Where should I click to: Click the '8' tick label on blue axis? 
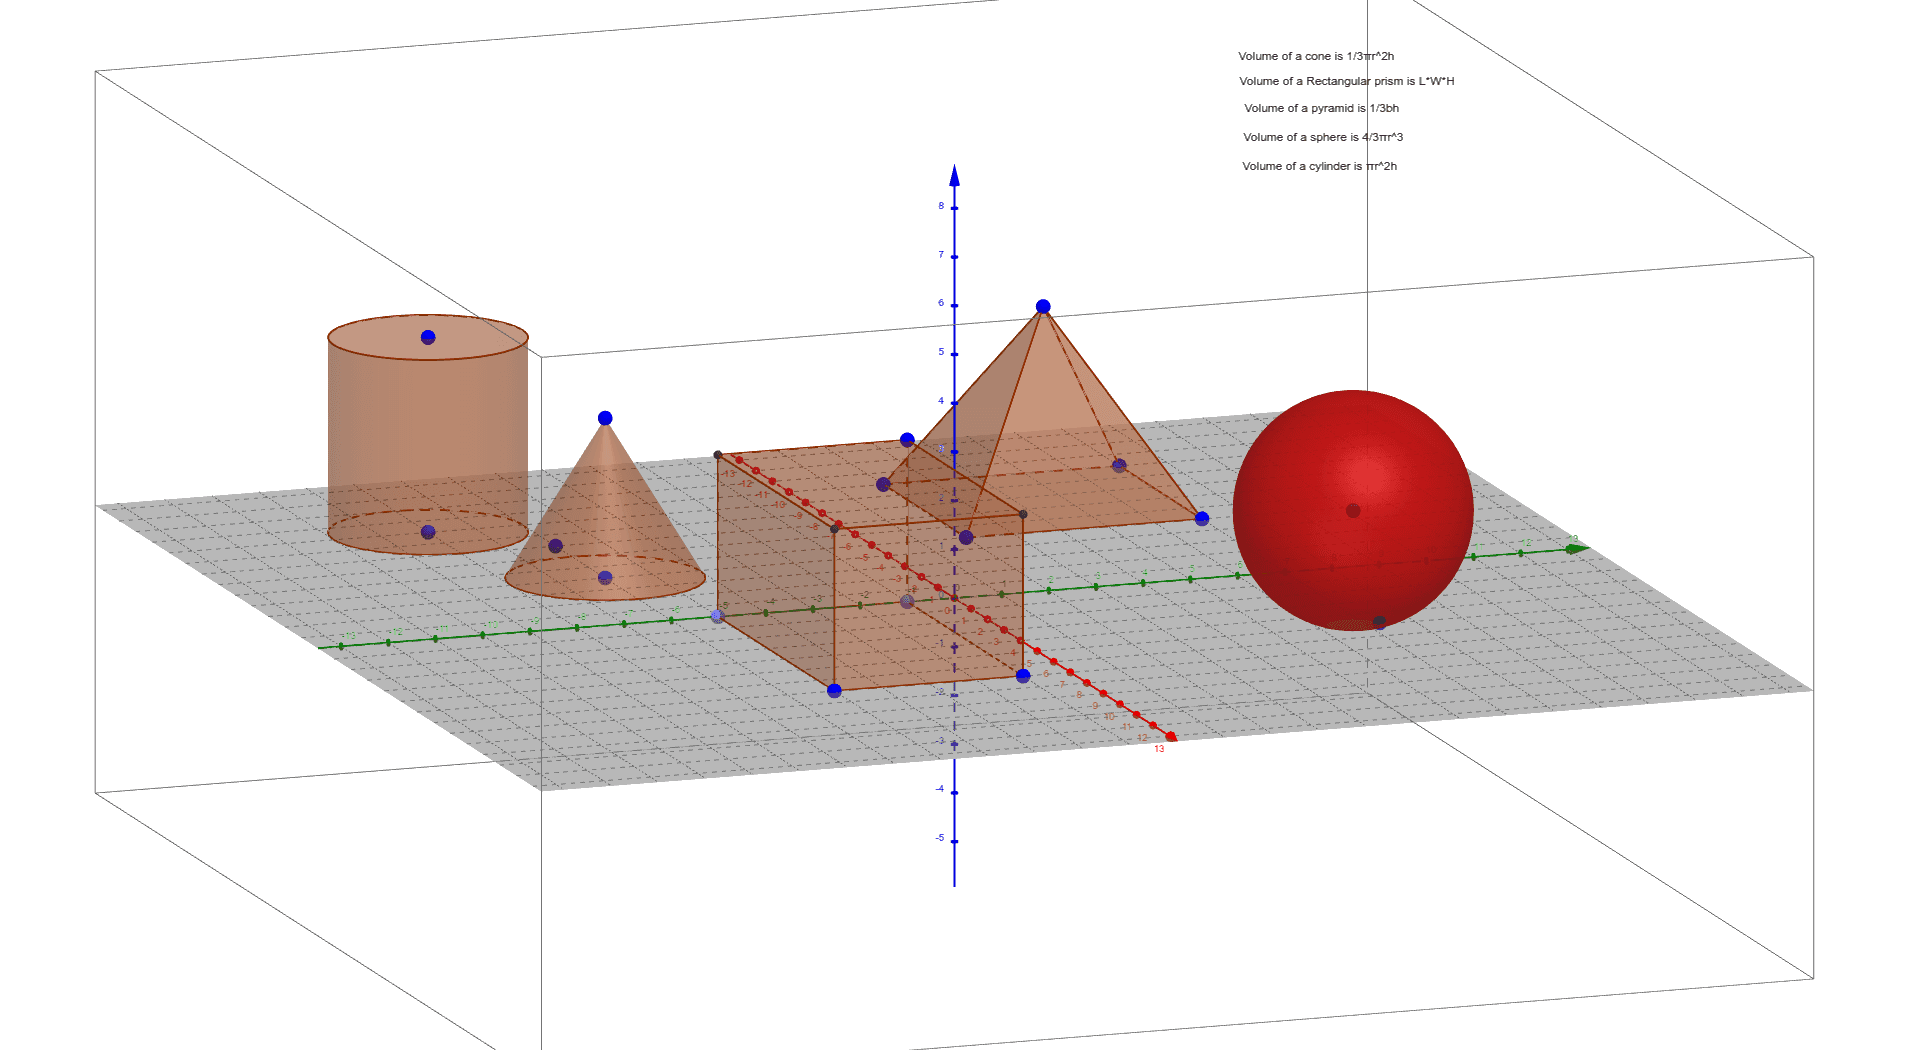941,206
